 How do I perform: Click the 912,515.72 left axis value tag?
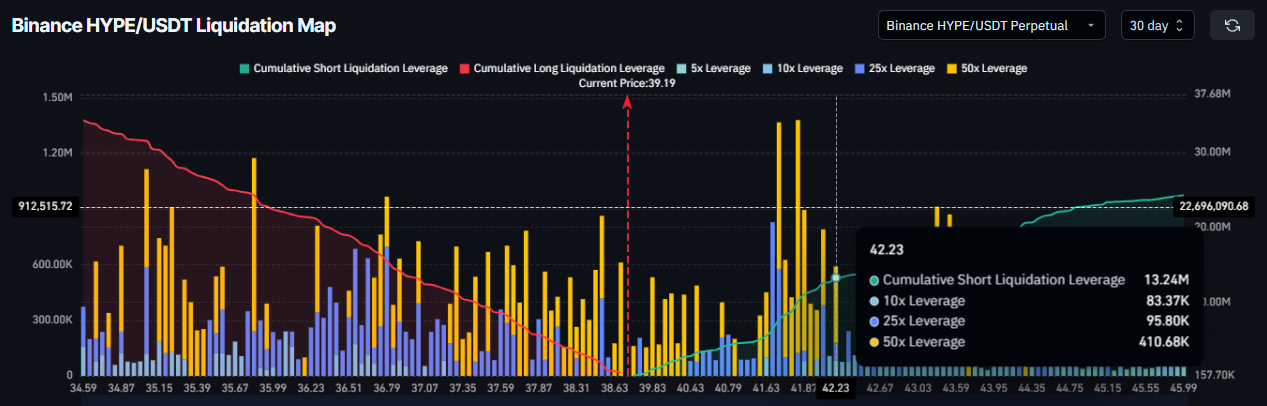[46, 206]
